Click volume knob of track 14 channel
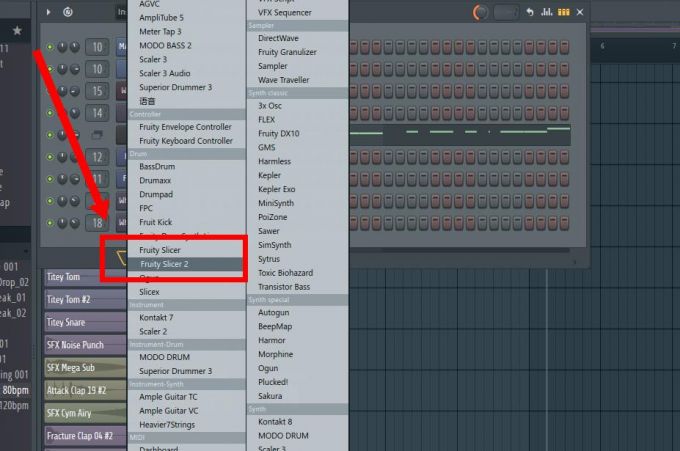This screenshot has width=680, height=451. pyautogui.click(x=75, y=113)
